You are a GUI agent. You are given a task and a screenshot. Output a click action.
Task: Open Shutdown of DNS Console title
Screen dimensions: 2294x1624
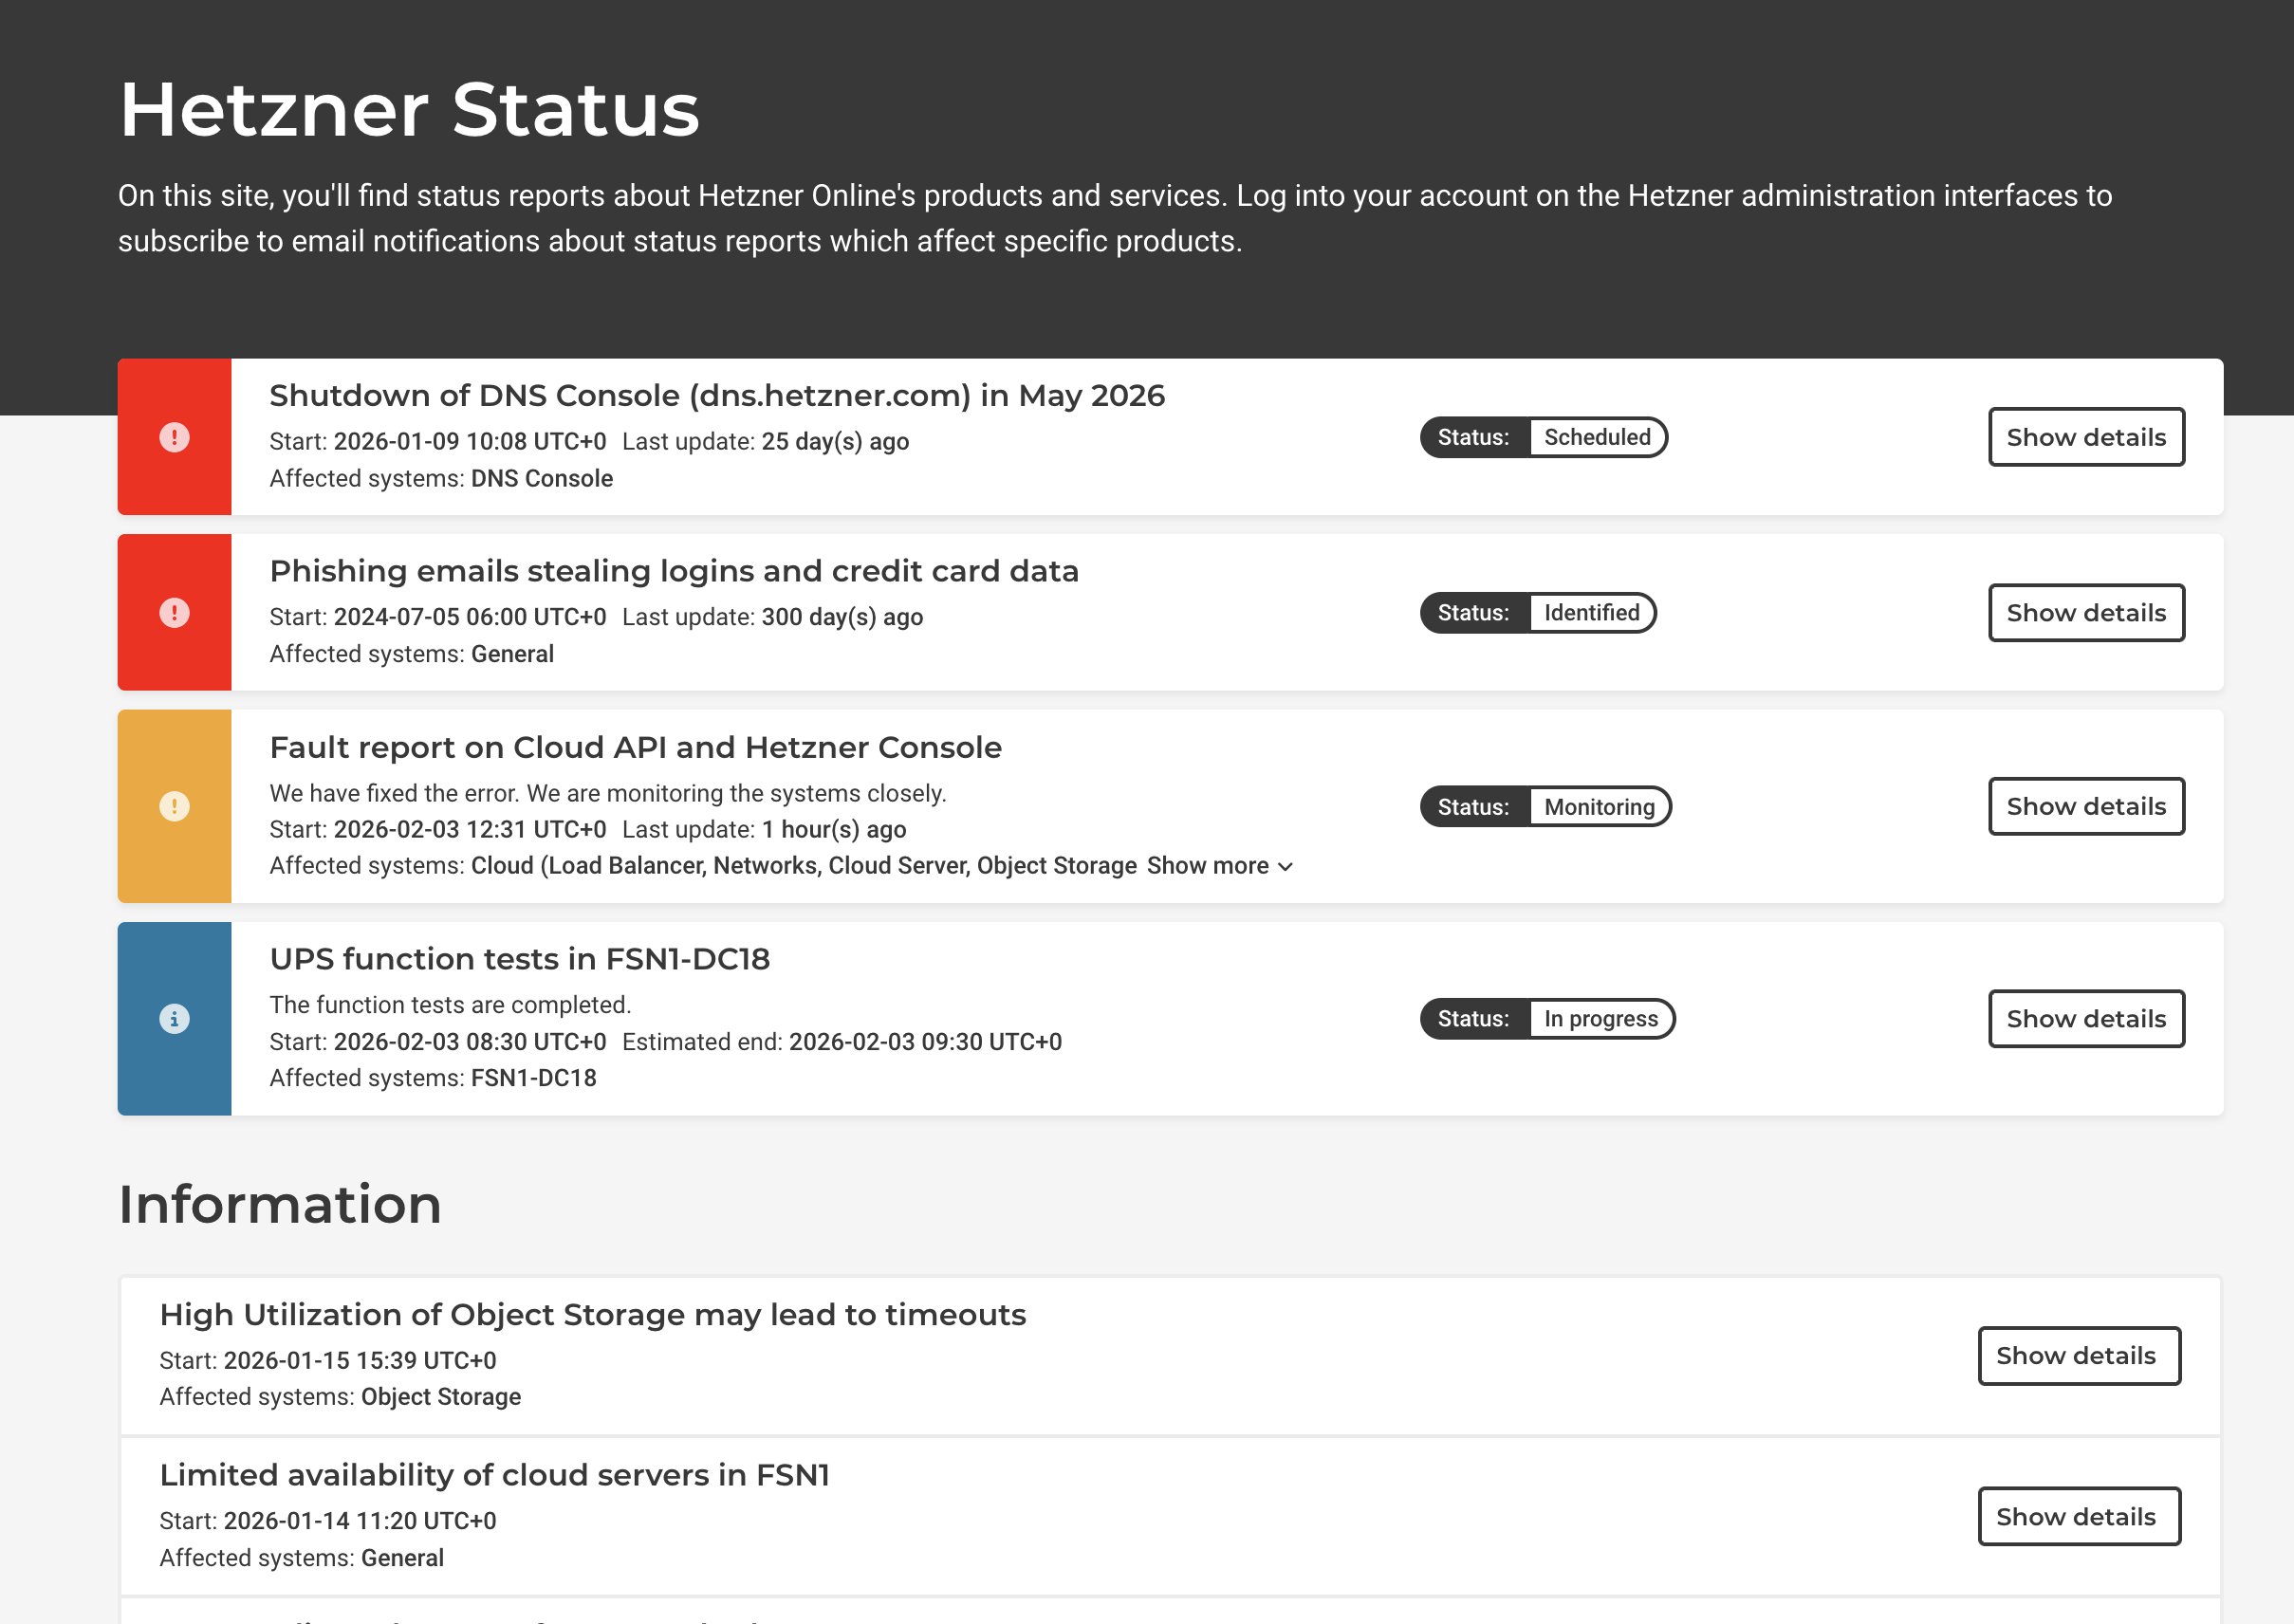pos(717,396)
